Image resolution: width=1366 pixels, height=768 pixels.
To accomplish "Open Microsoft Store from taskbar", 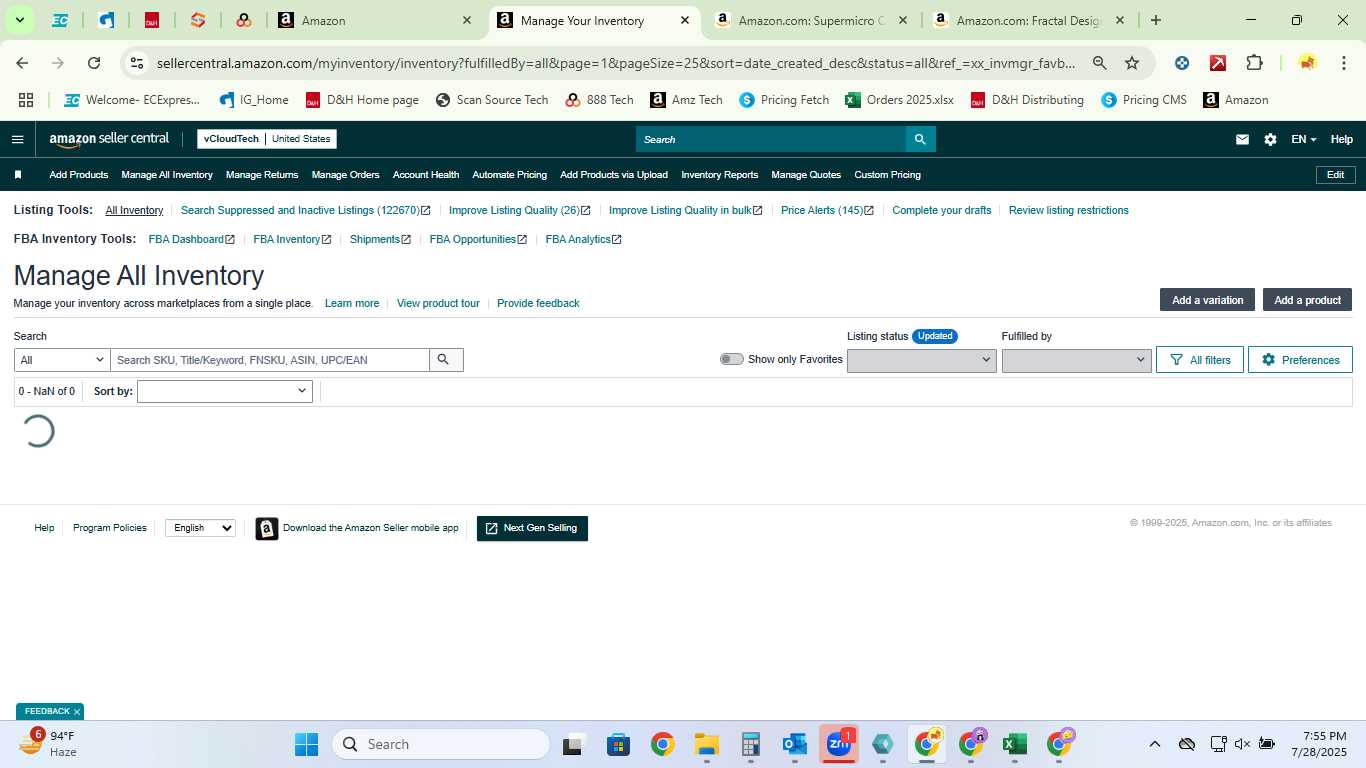I will click(x=618, y=744).
